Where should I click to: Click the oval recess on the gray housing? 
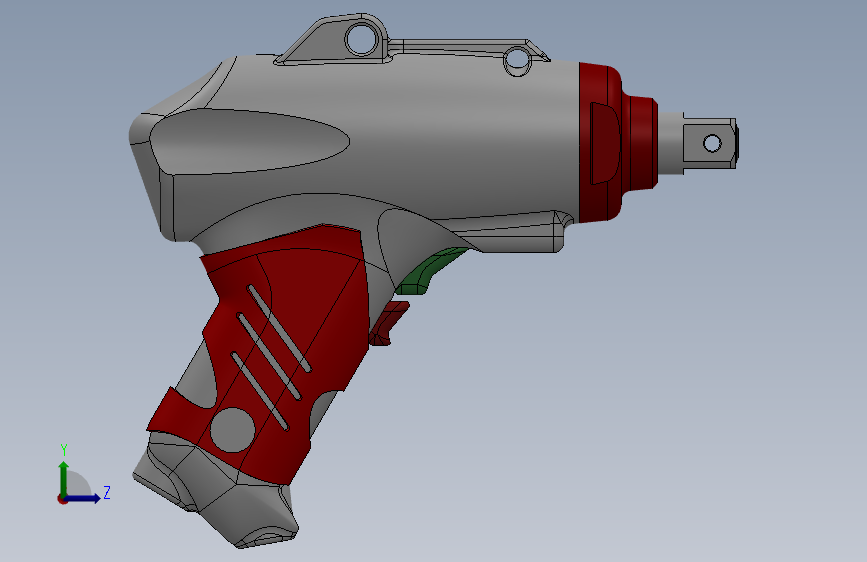[x=249, y=142]
